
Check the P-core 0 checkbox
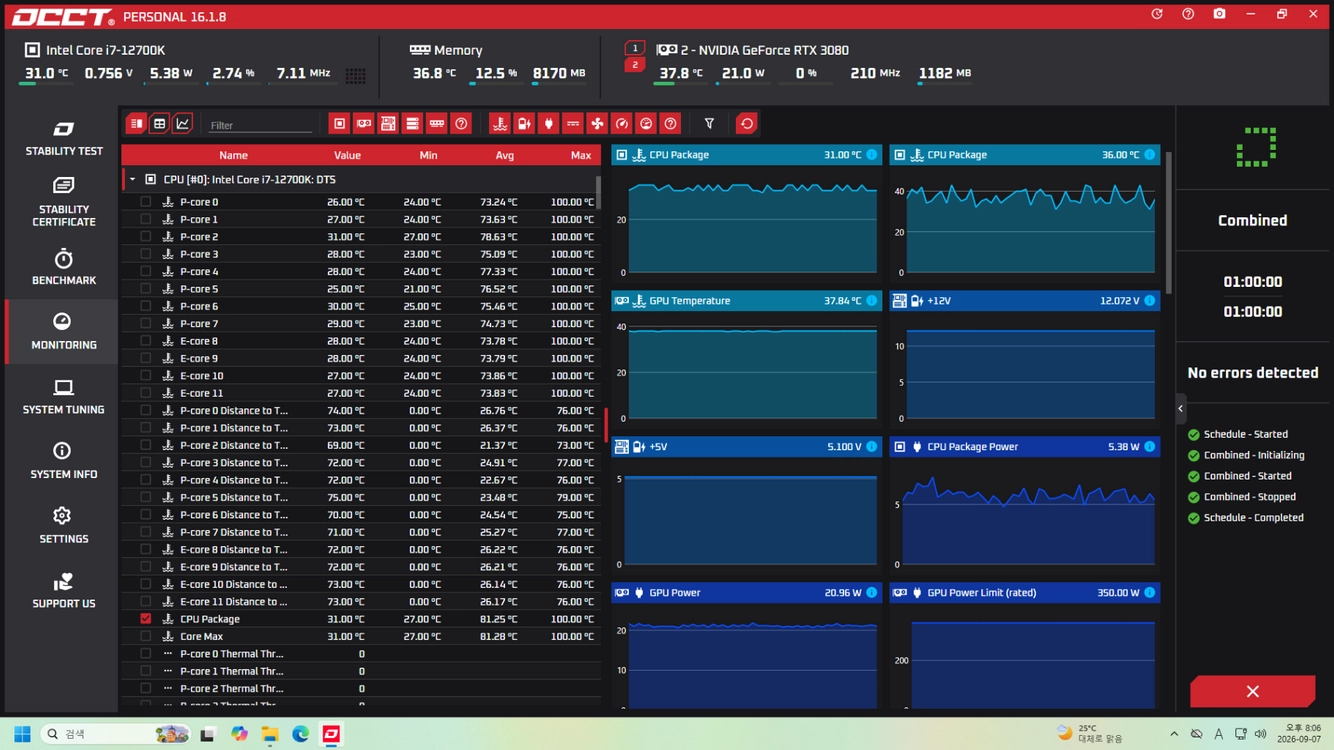[146, 202]
